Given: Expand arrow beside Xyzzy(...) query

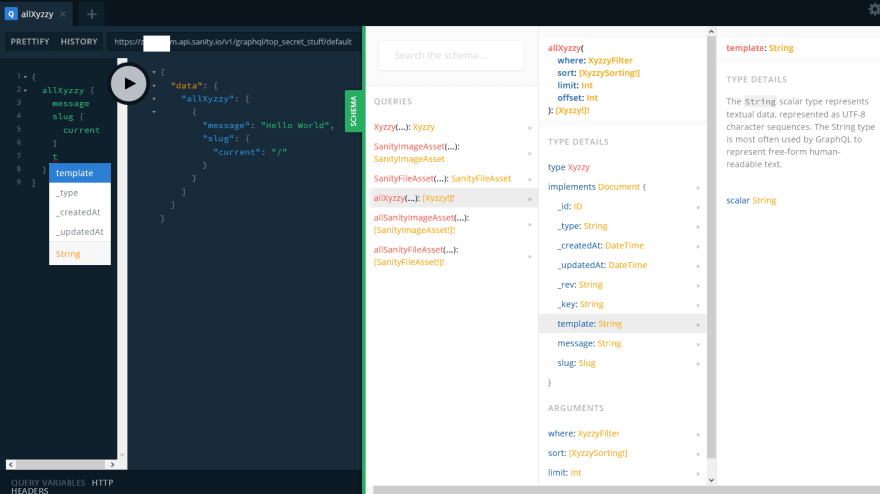Looking at the screenshot, I should (x=530, y=128).
